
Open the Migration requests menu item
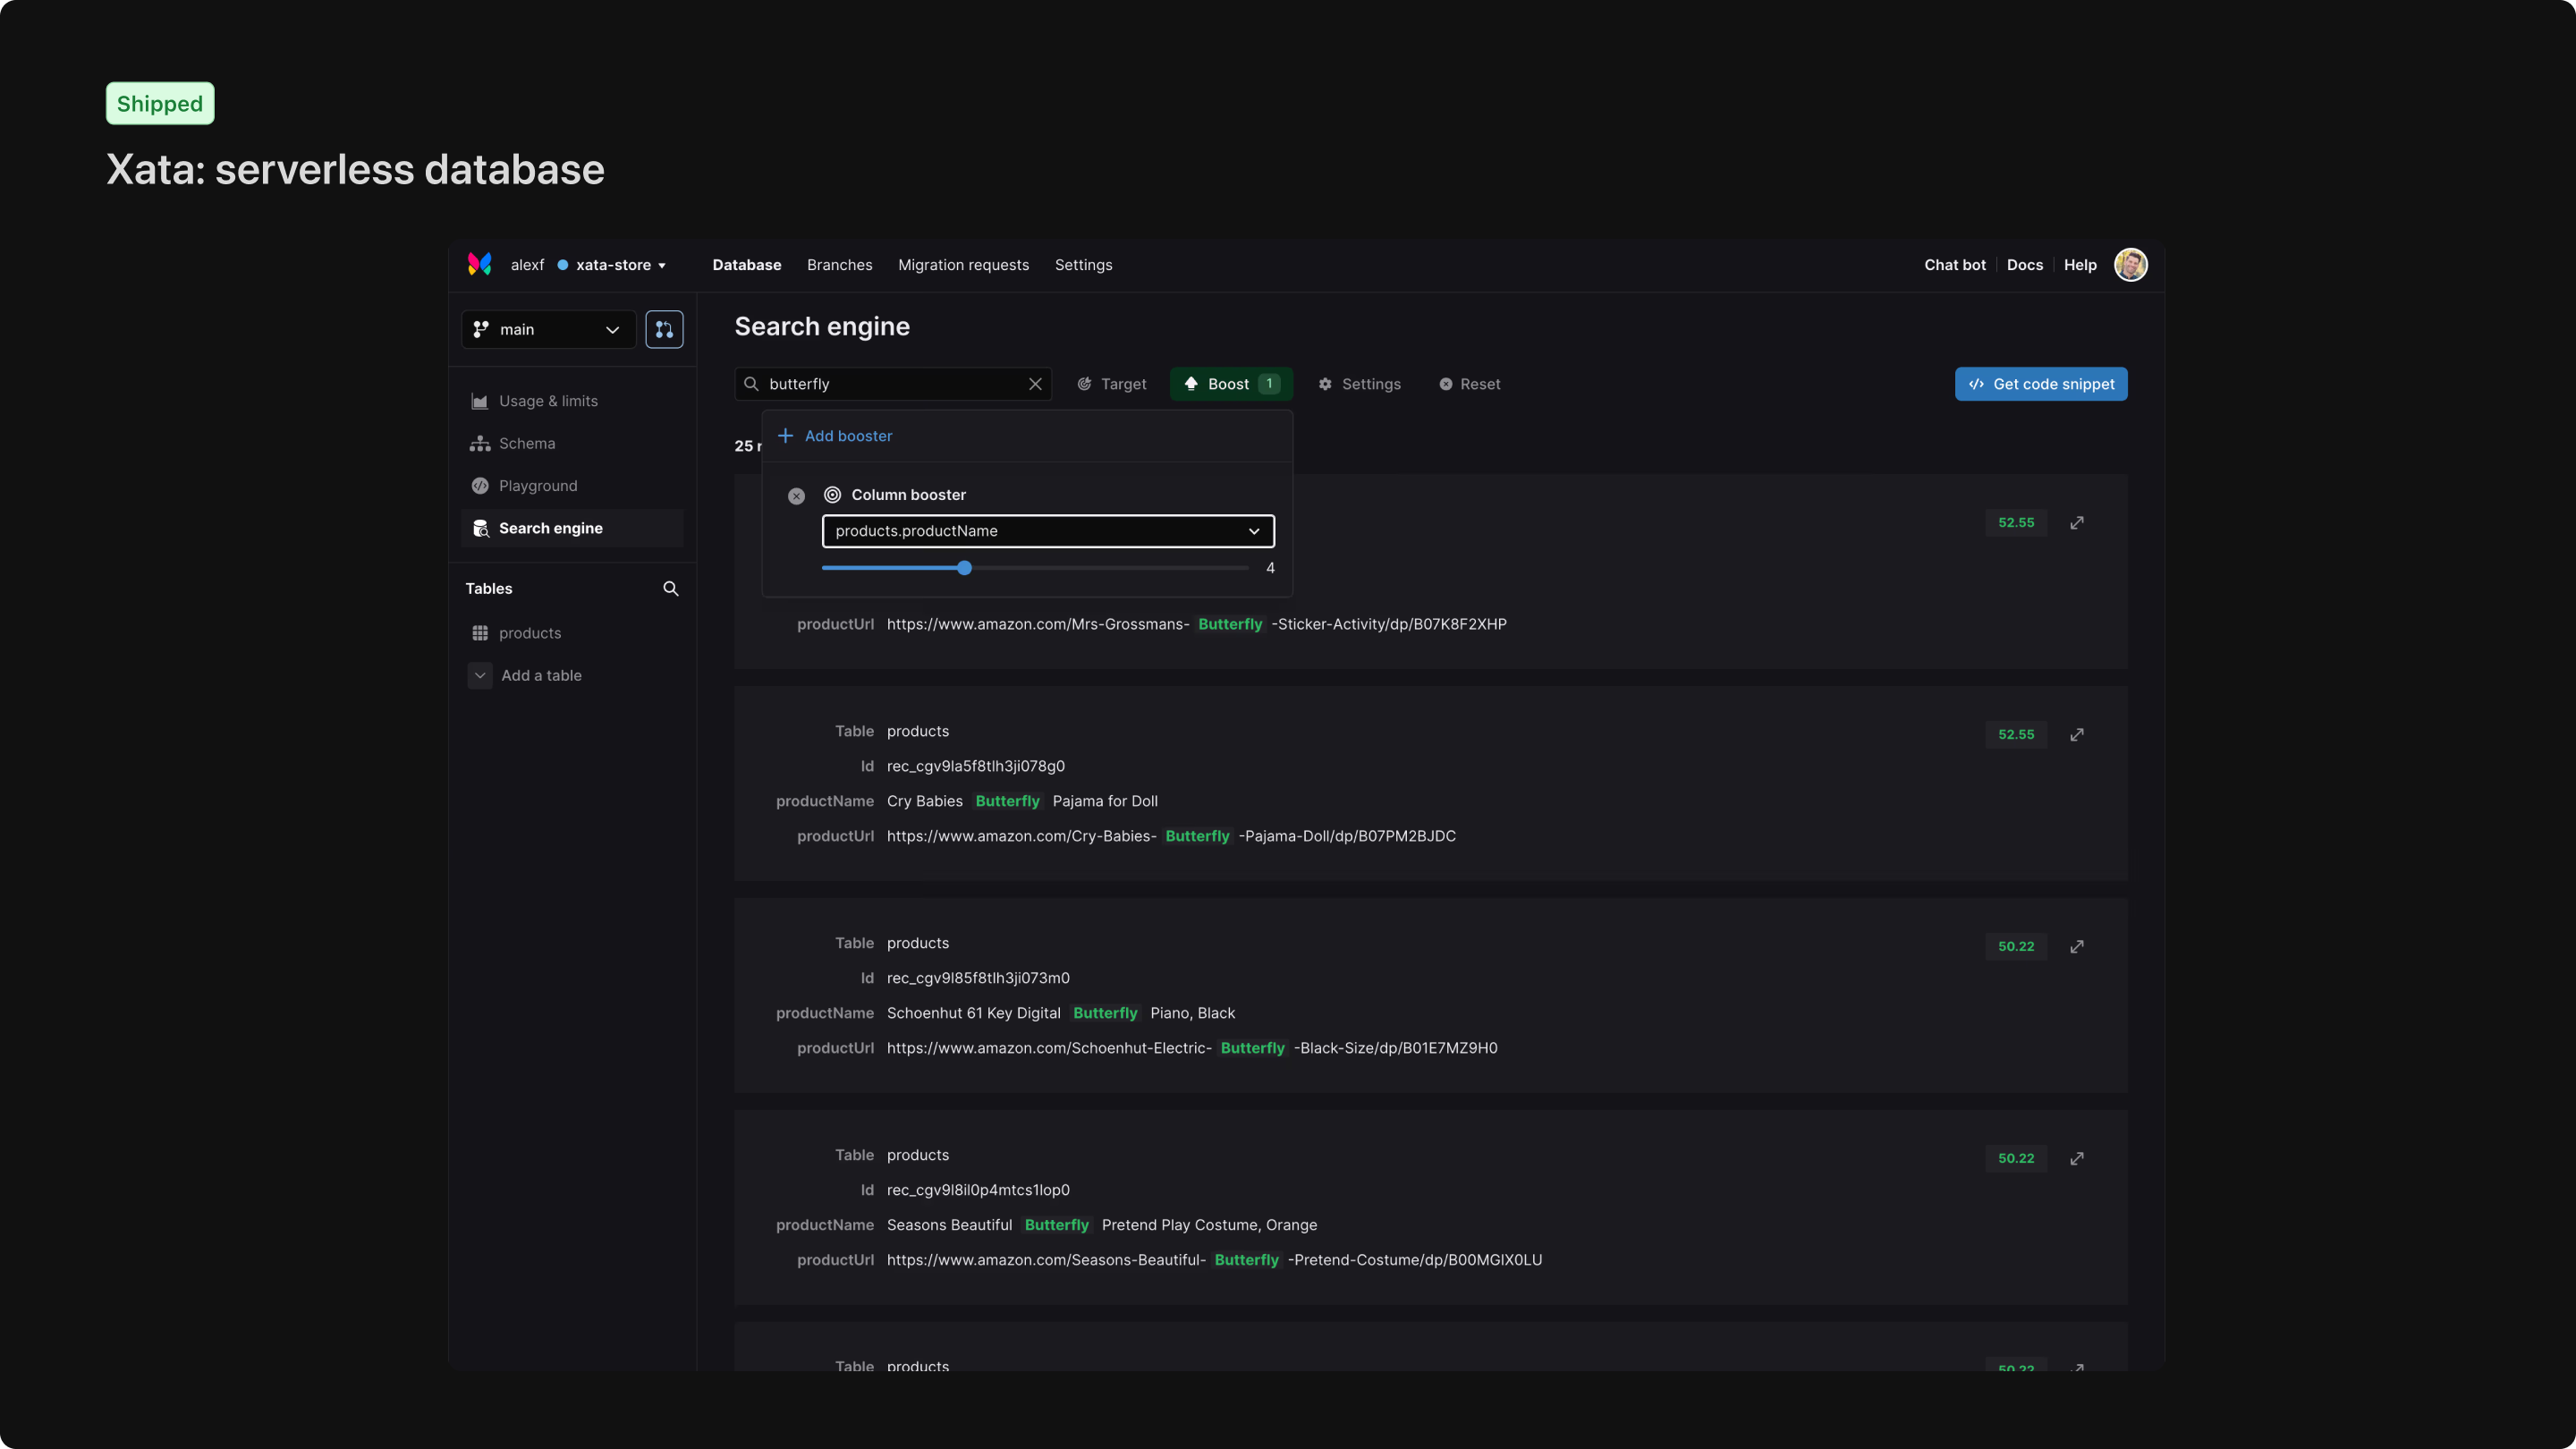coord(962,265)
